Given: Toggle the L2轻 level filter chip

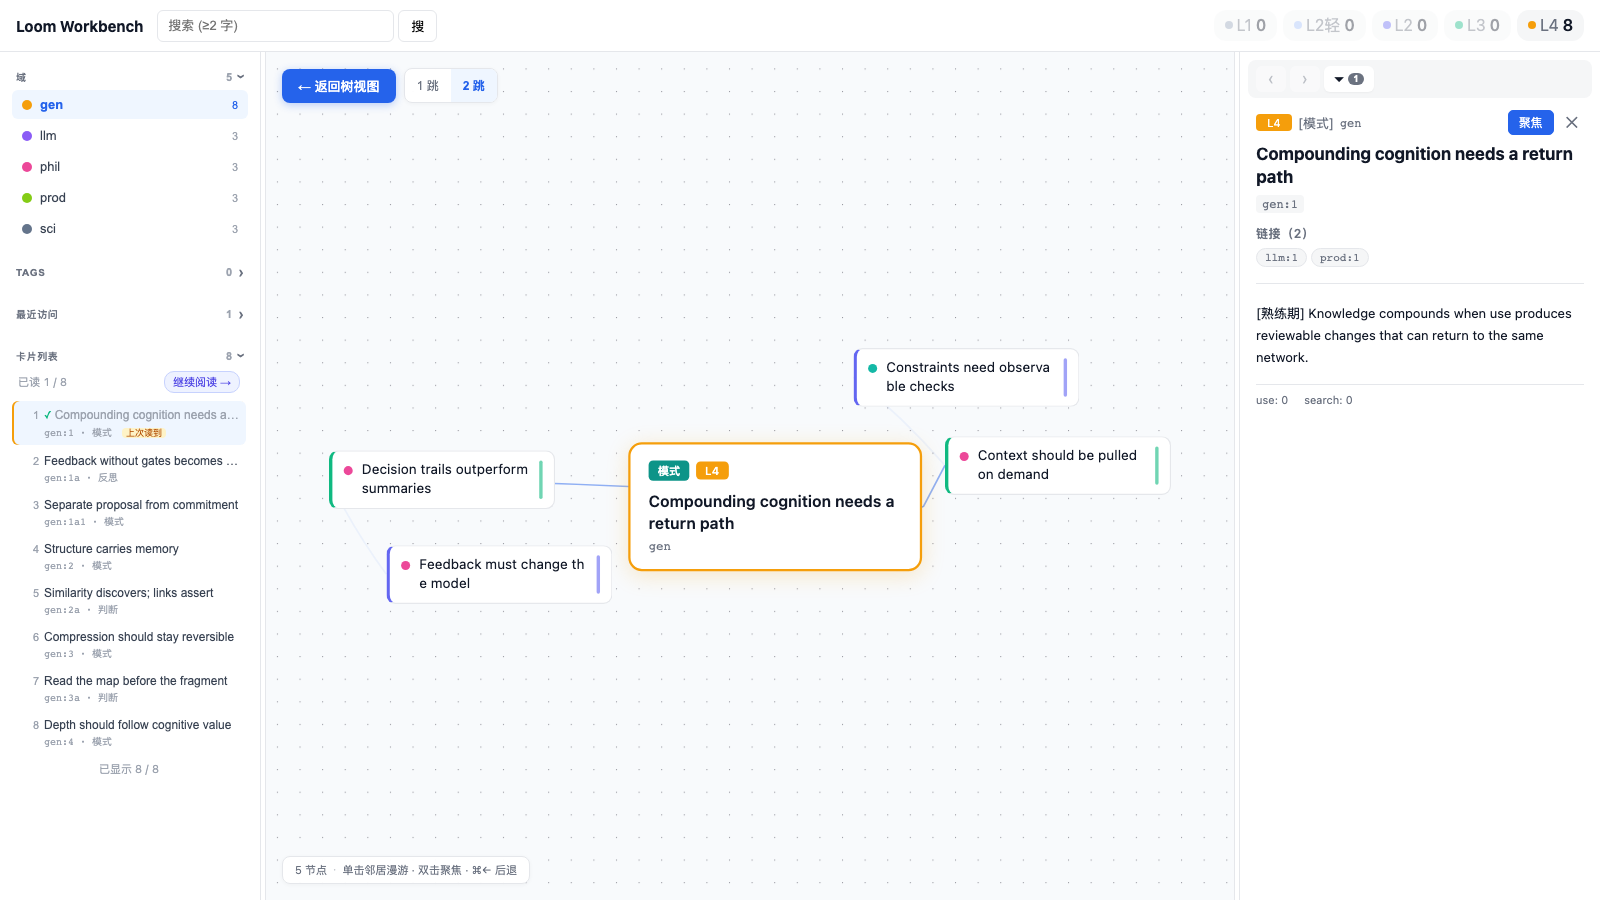Looking at the screenshot, I should (1324, 25).
